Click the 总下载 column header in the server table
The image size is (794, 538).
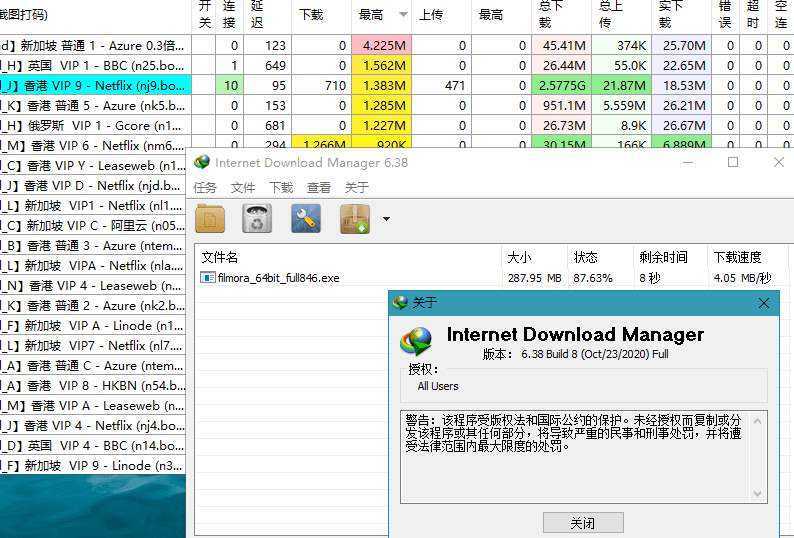coord(561,15)
